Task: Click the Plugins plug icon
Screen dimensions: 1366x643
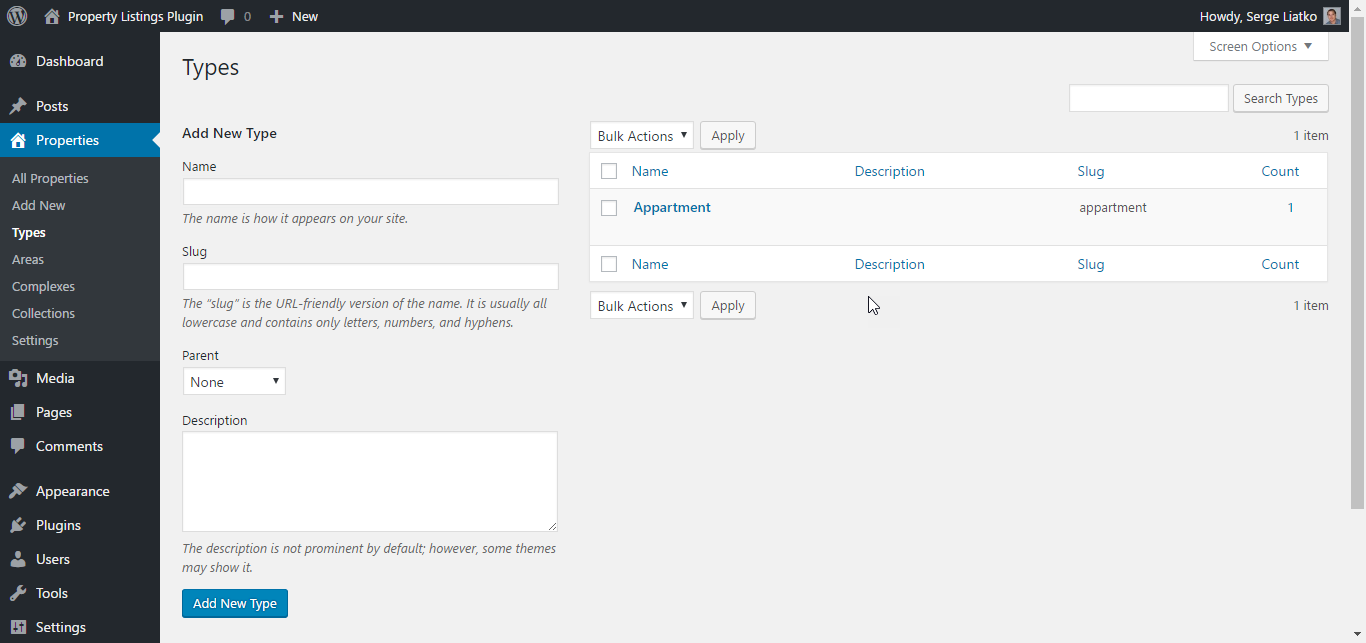Action: 18,525
